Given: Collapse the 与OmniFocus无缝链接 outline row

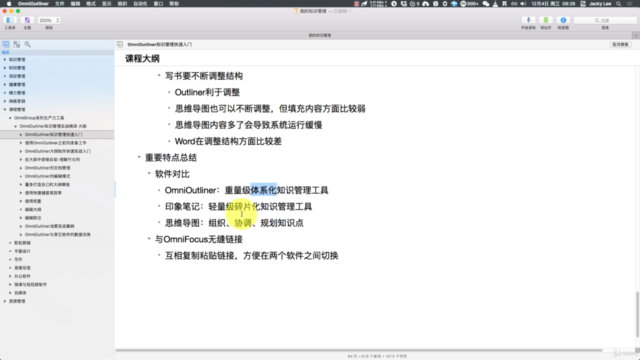Looking at the screenshot, I should click(149, 239).
